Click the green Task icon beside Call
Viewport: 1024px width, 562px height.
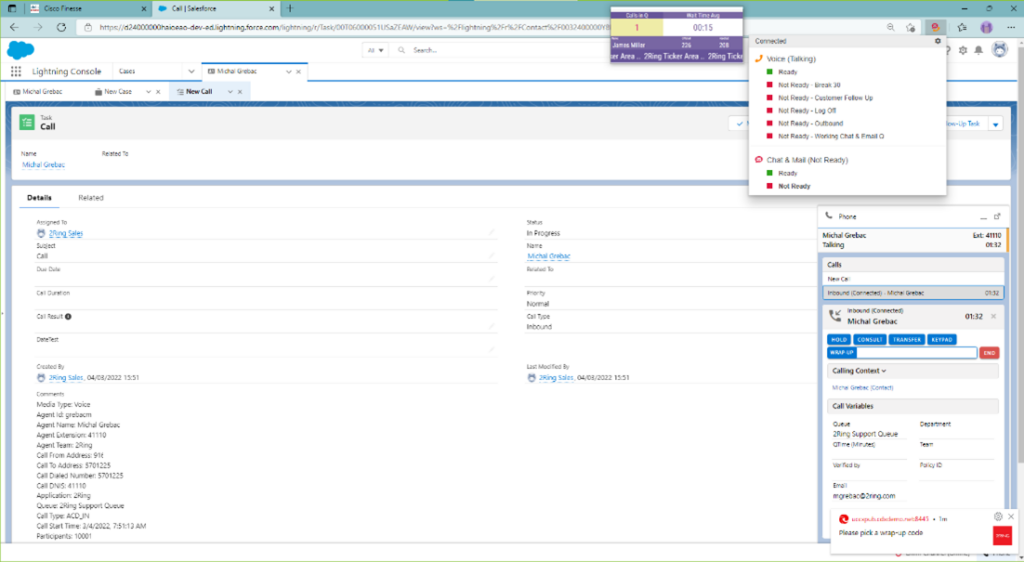pyautogui.click(x=27, y=123)
